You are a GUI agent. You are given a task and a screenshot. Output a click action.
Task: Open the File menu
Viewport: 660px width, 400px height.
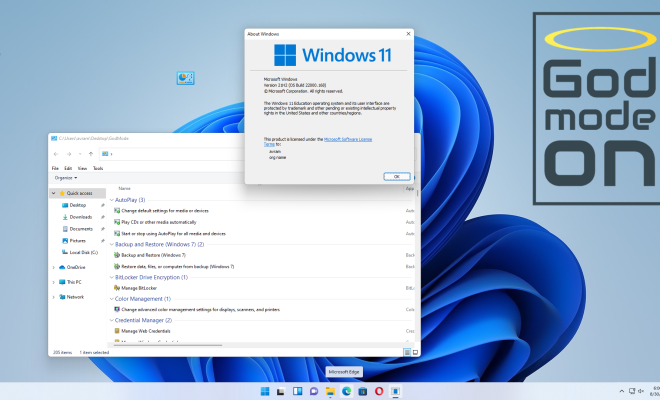coord(55,168)
